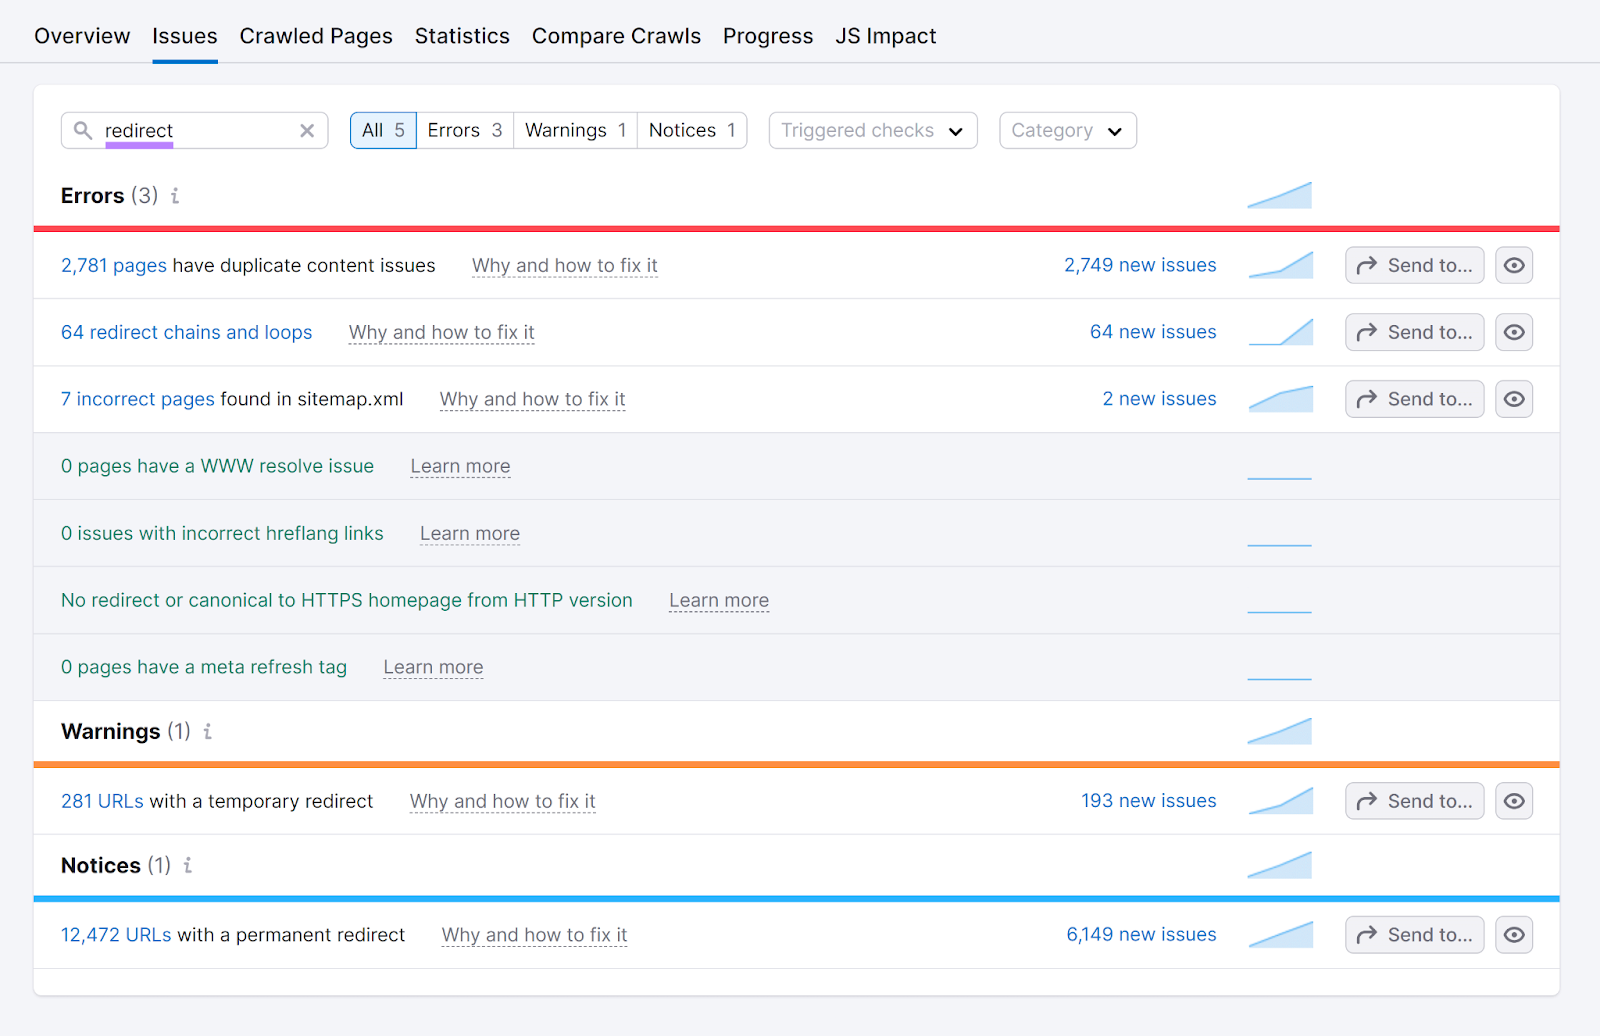
Task: Switch to the Crawled Pages tab
Action: pyautogui.click(x=316, y=36)
